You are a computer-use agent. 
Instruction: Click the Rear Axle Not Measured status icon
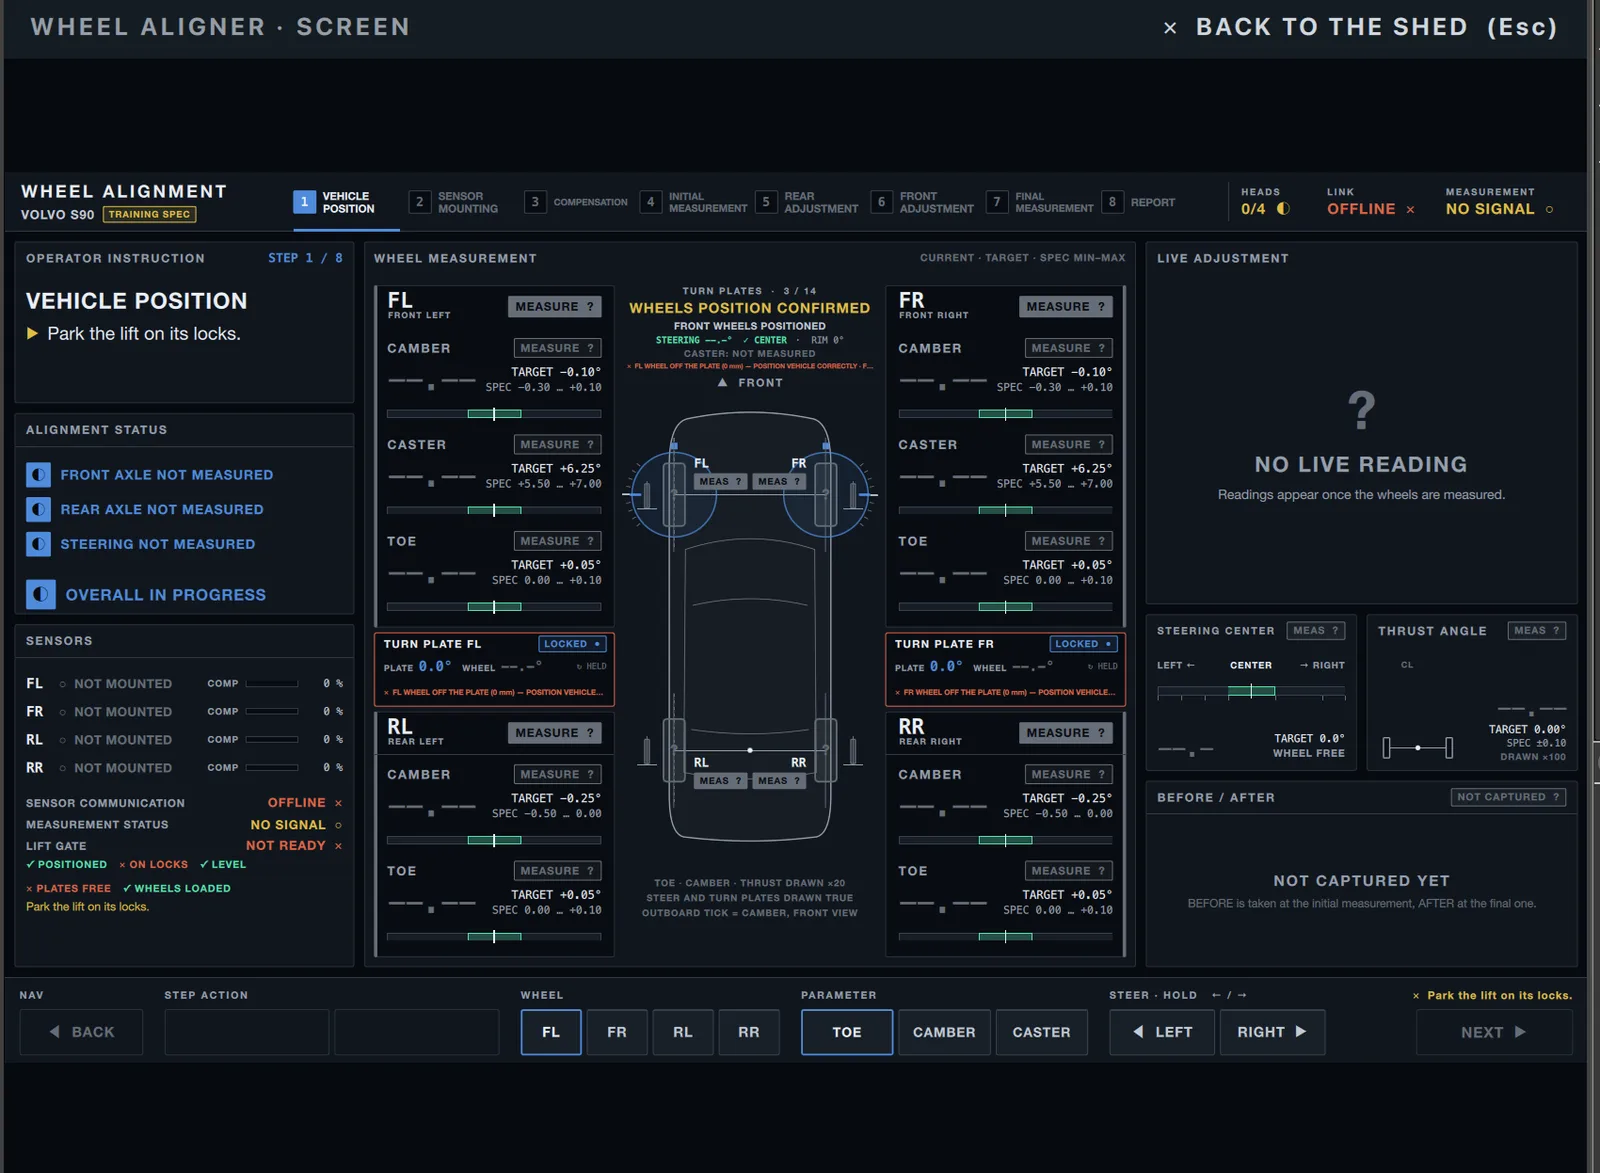[38, 509]
